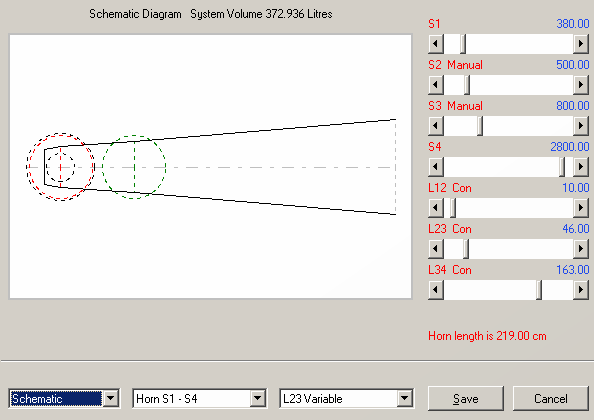Click the S4 slider thumb
594x420 pixels.
(x=562, y=167)
